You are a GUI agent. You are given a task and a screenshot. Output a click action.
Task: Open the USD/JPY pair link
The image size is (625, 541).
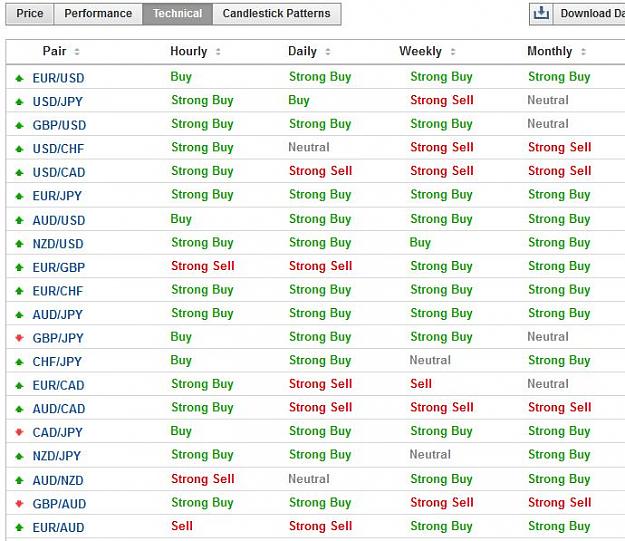tap(58, 102)
